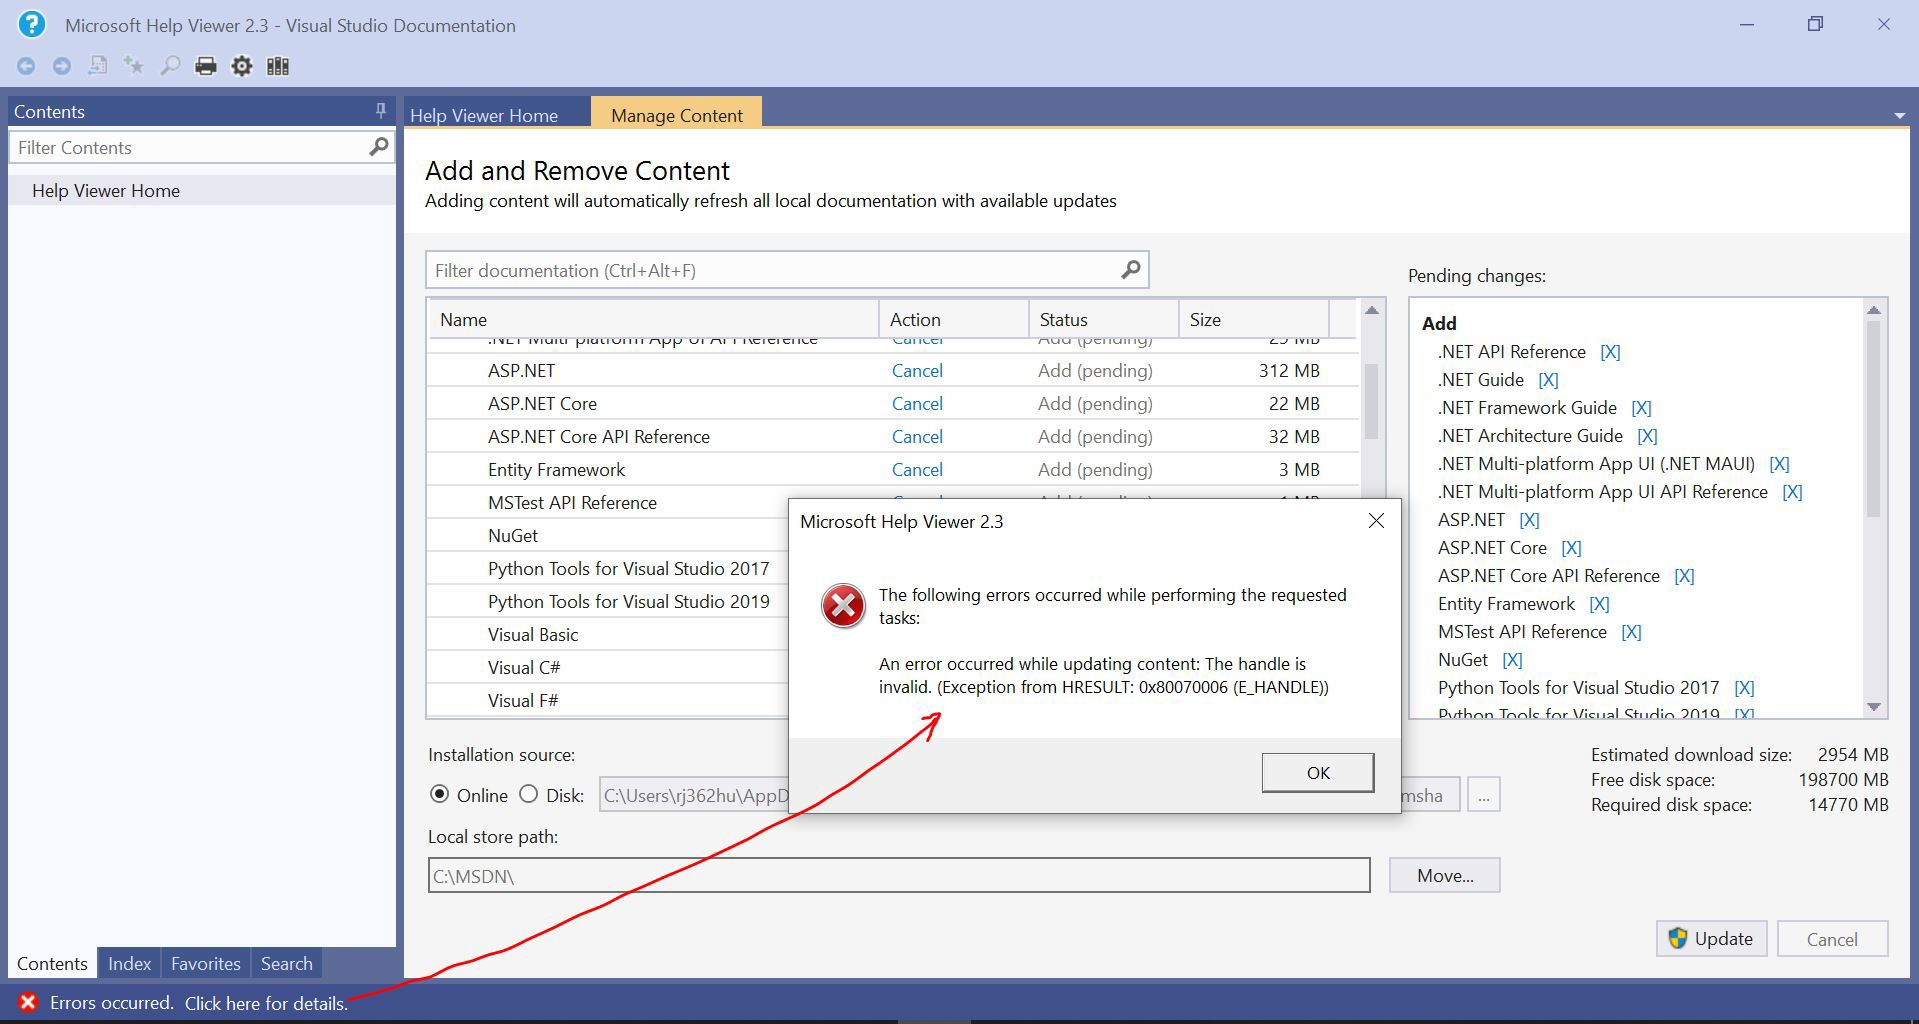Switch to the Search tab
Image resolution: width=1919 pixels, height=1024 pixels.
click(286, 963)
